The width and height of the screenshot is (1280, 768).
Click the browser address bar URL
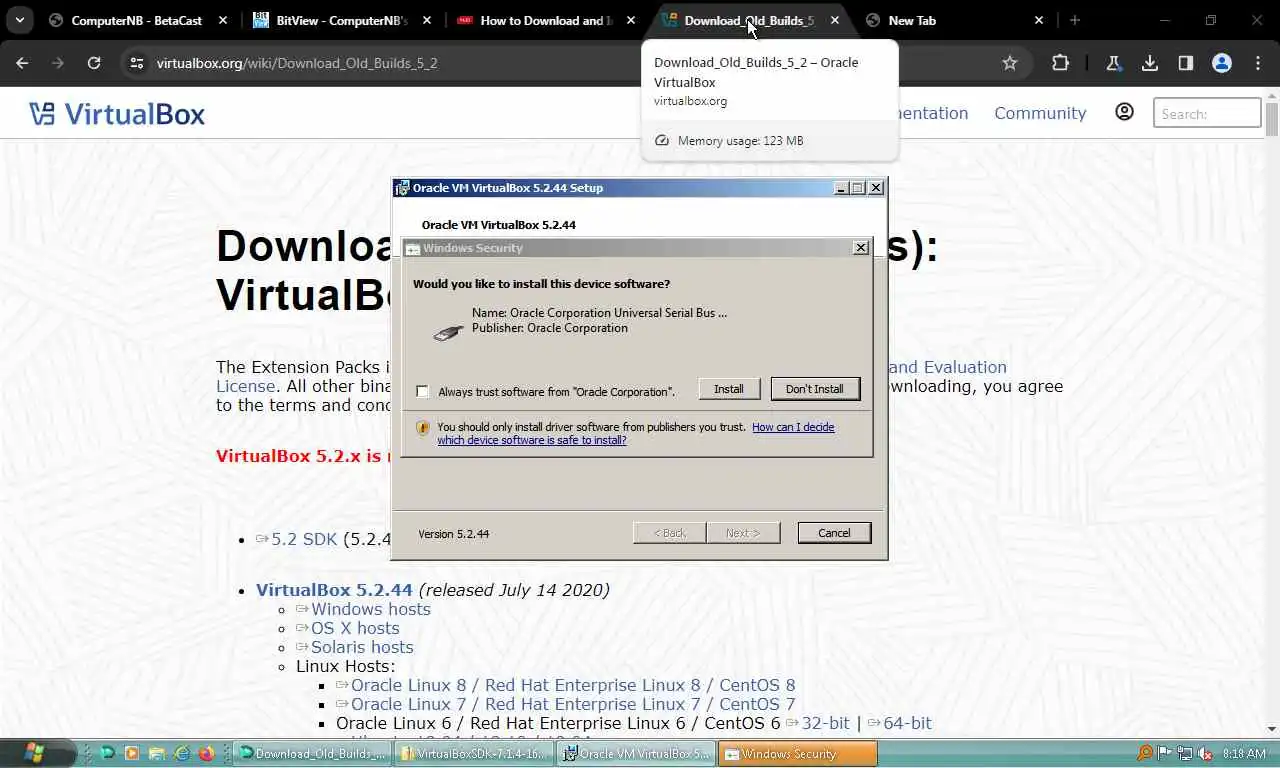click(x=297, y=63)
